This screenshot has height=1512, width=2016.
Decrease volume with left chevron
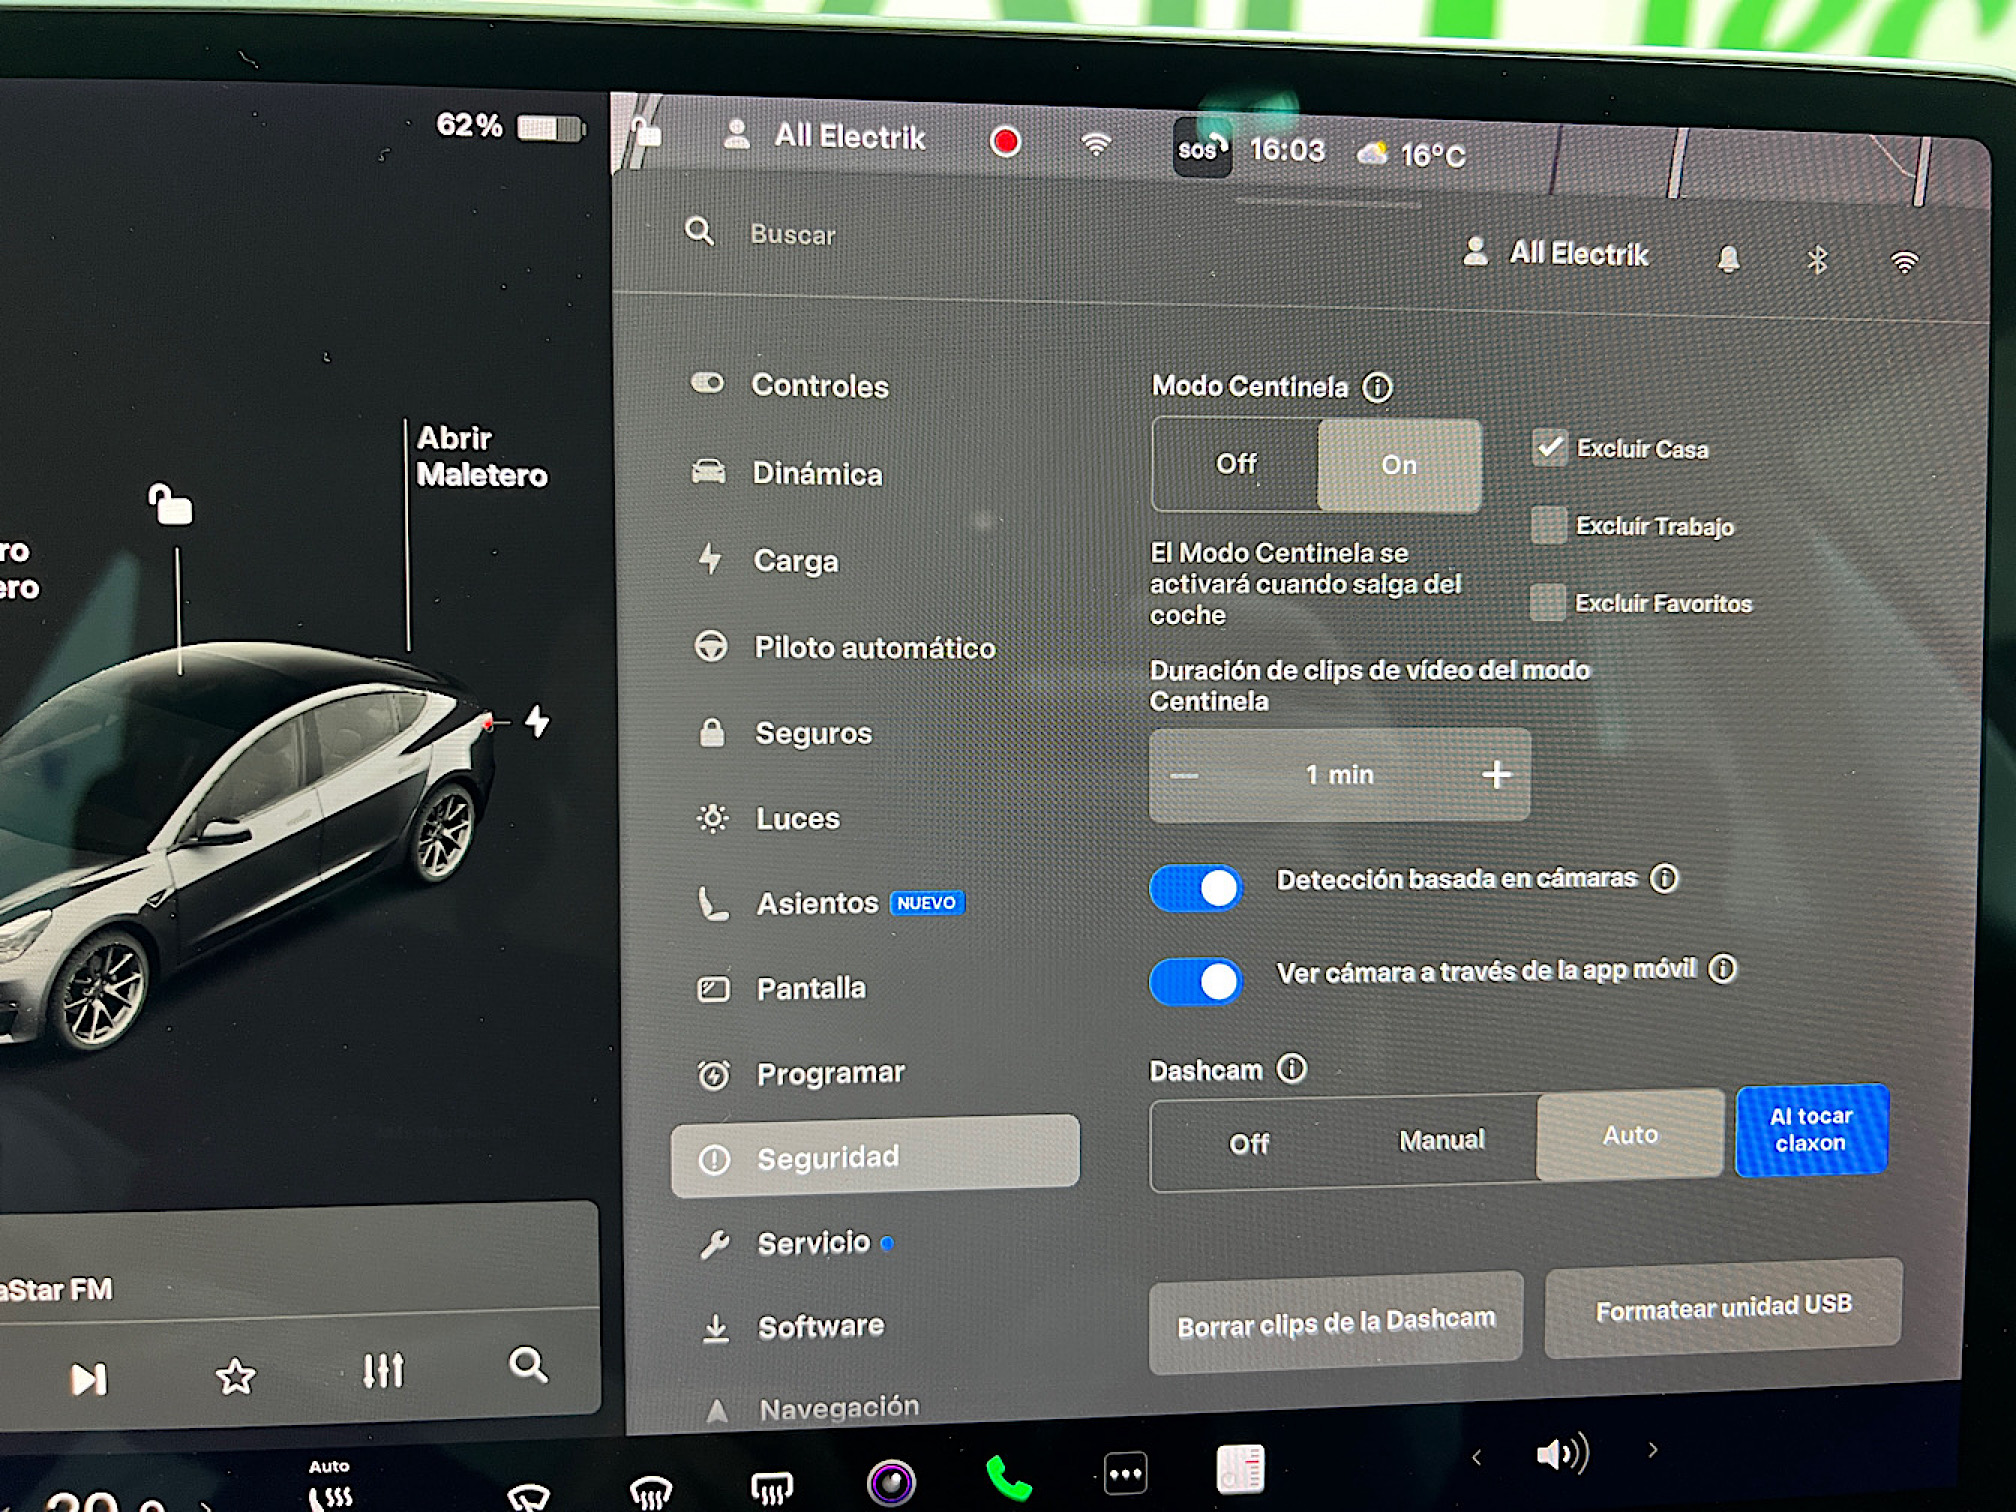pos(1477,1457)
